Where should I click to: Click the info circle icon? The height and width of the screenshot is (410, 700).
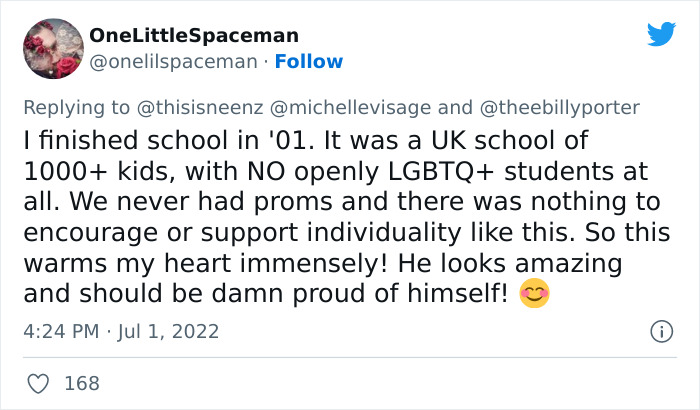tap(660, 331)
